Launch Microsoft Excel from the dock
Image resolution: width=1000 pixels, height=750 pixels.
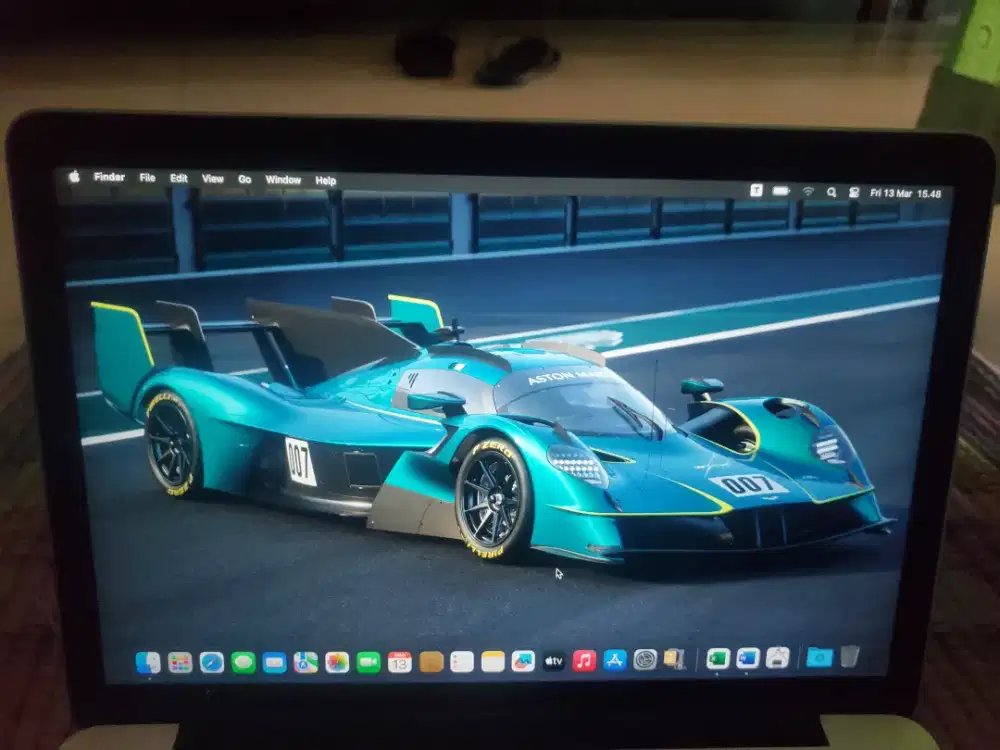717,658
